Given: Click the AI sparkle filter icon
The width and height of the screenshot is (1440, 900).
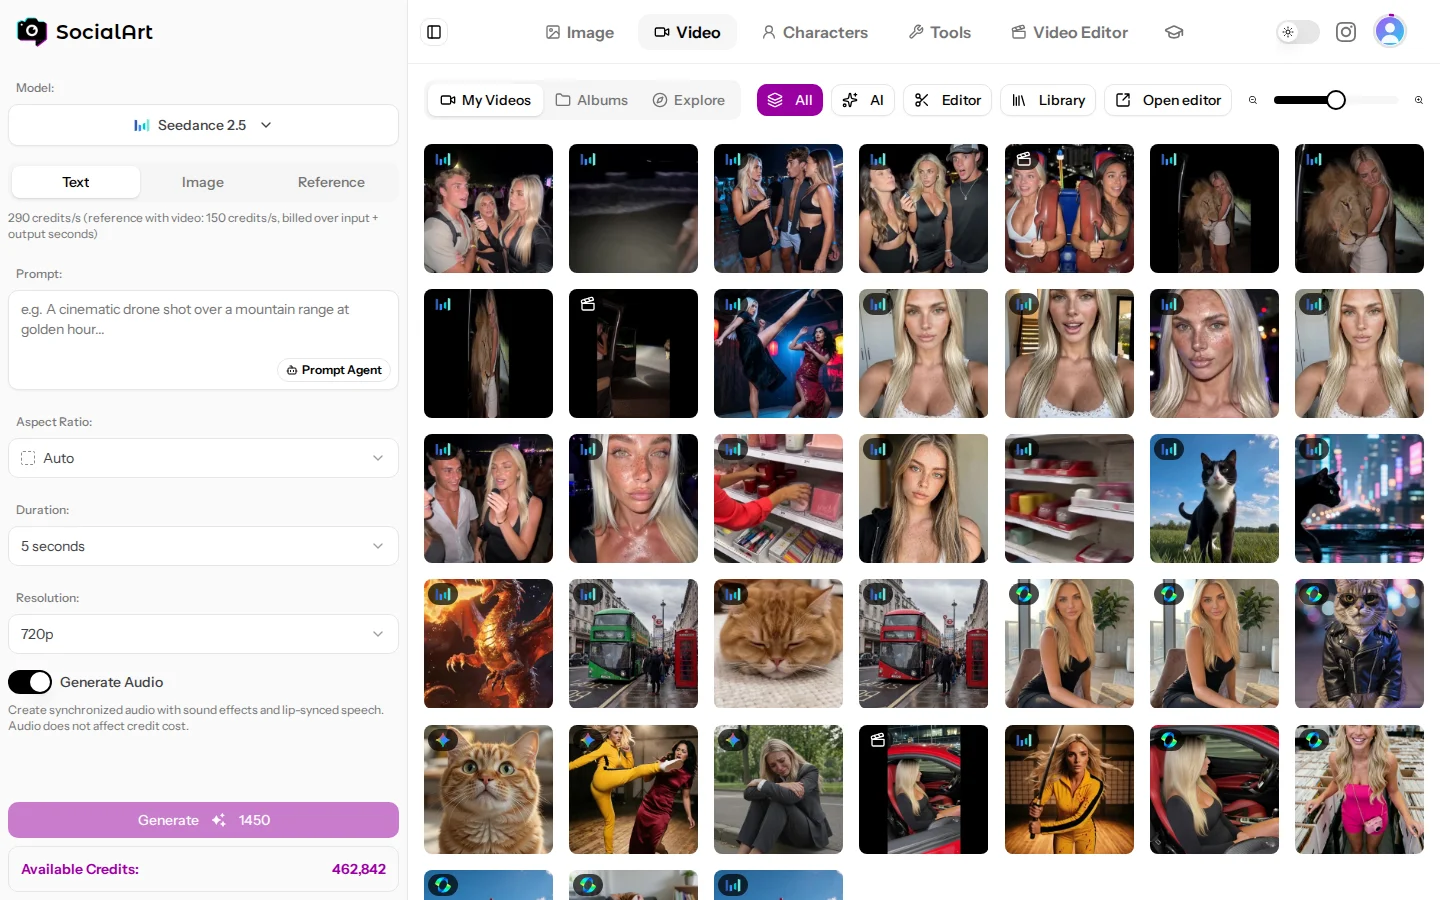Looking at the screenshot, I should (850, 100).
